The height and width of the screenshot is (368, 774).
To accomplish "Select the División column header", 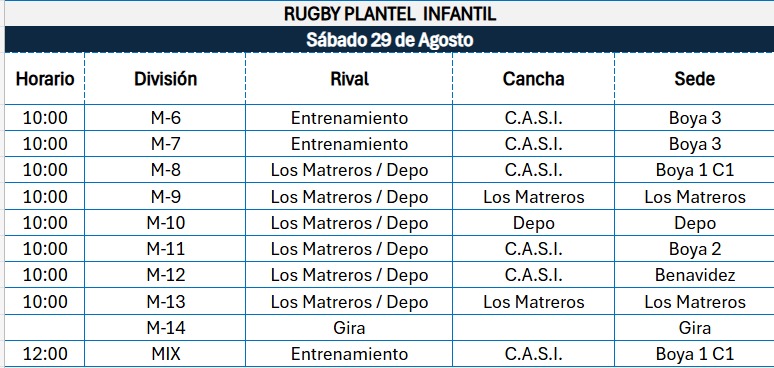I will [x=165, y=78].
